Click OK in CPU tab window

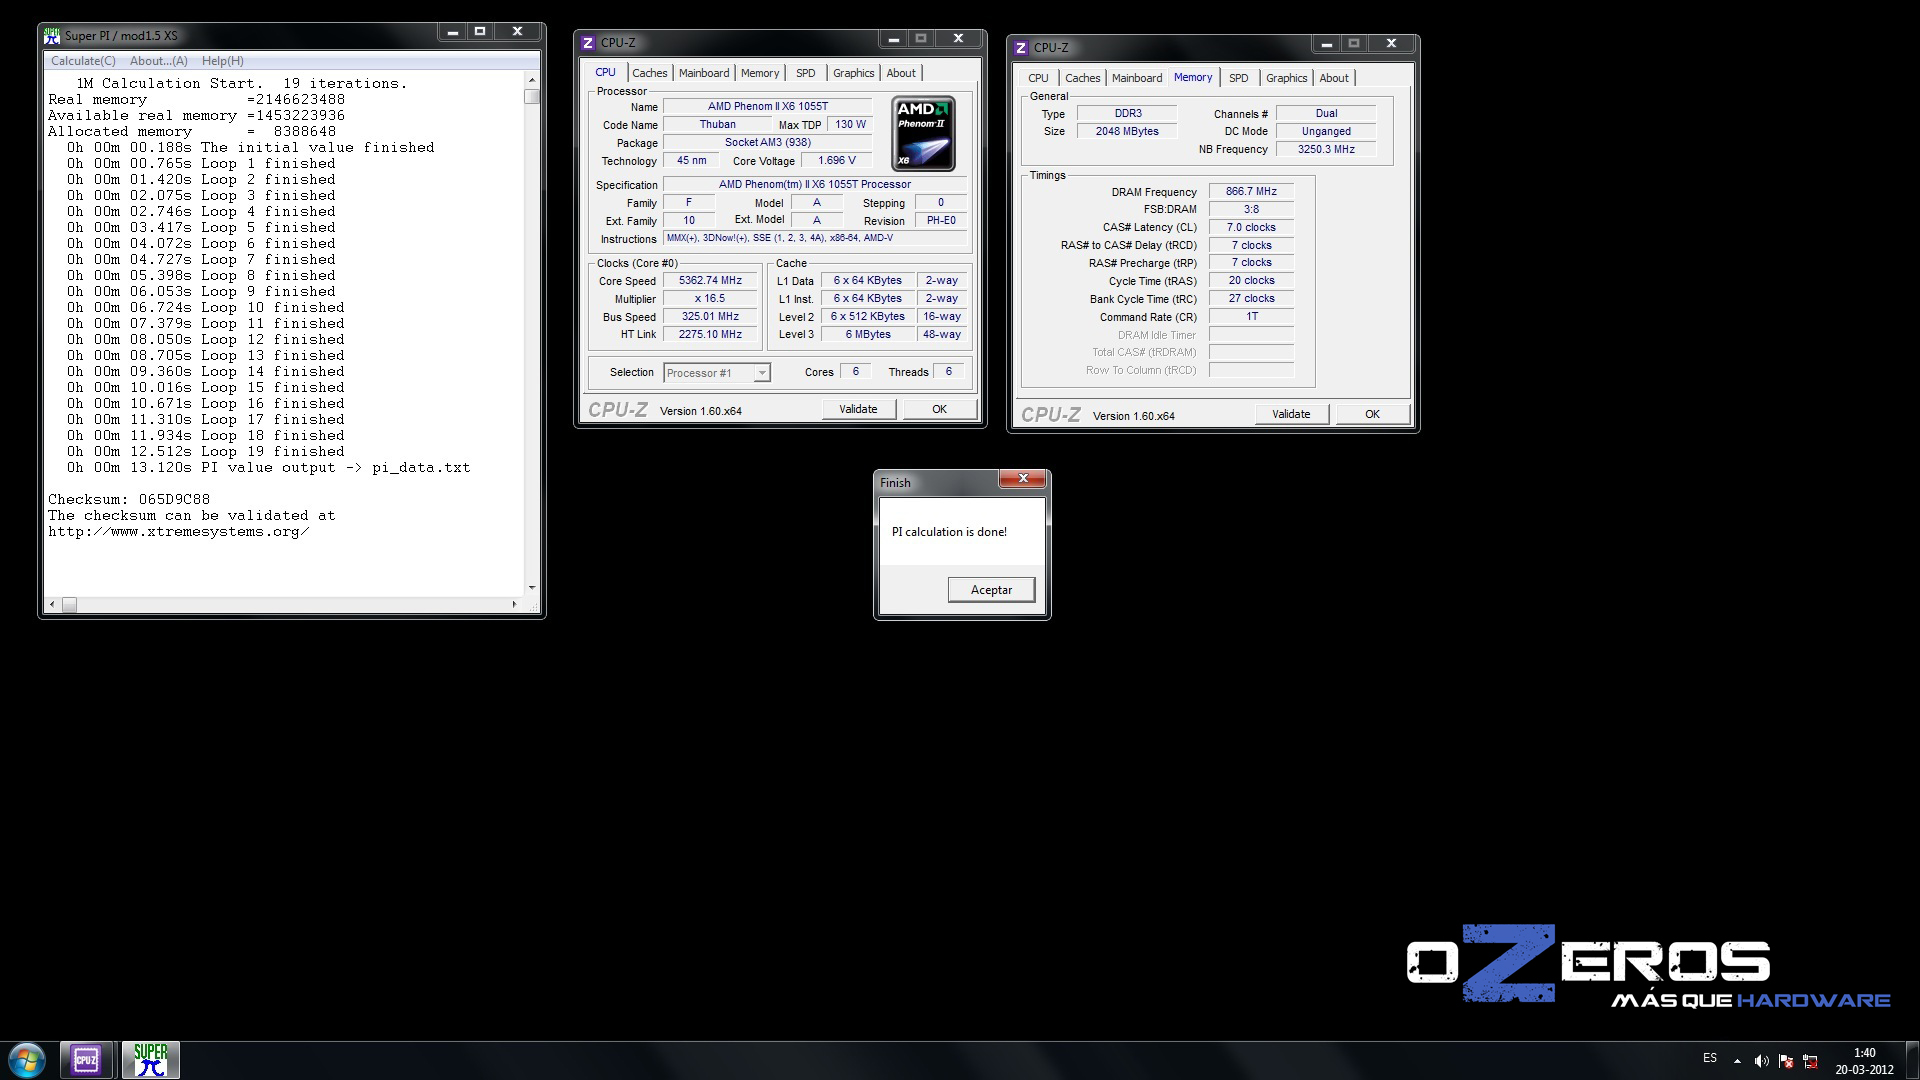(939, 409)
